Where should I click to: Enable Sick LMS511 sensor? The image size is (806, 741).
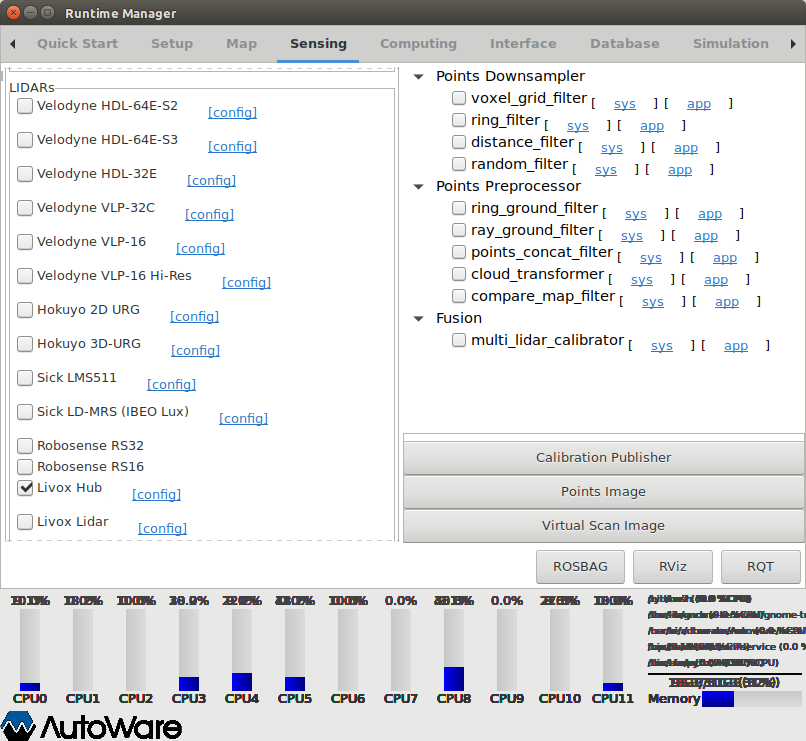(x=25, y=378)
